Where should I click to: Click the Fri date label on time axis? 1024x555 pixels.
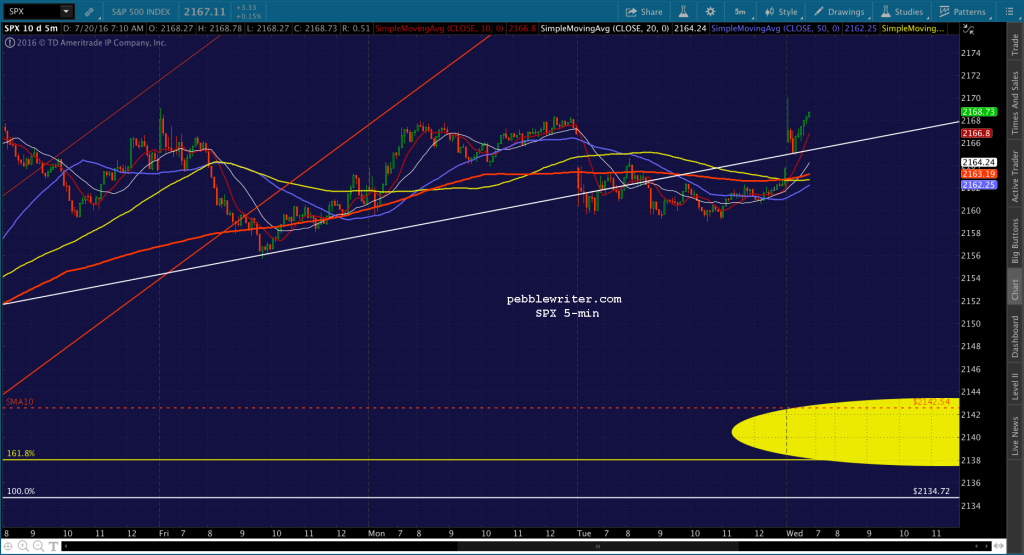coord(164,533)
